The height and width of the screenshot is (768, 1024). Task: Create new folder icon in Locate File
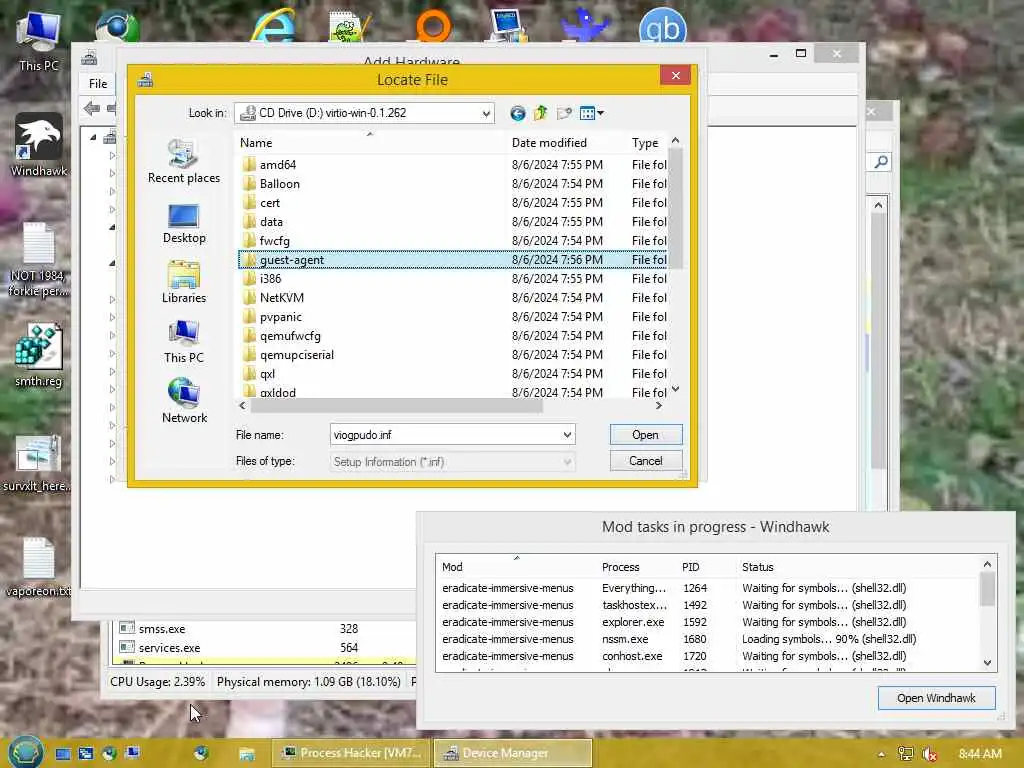pyautogui.click(x=564, y=114)
